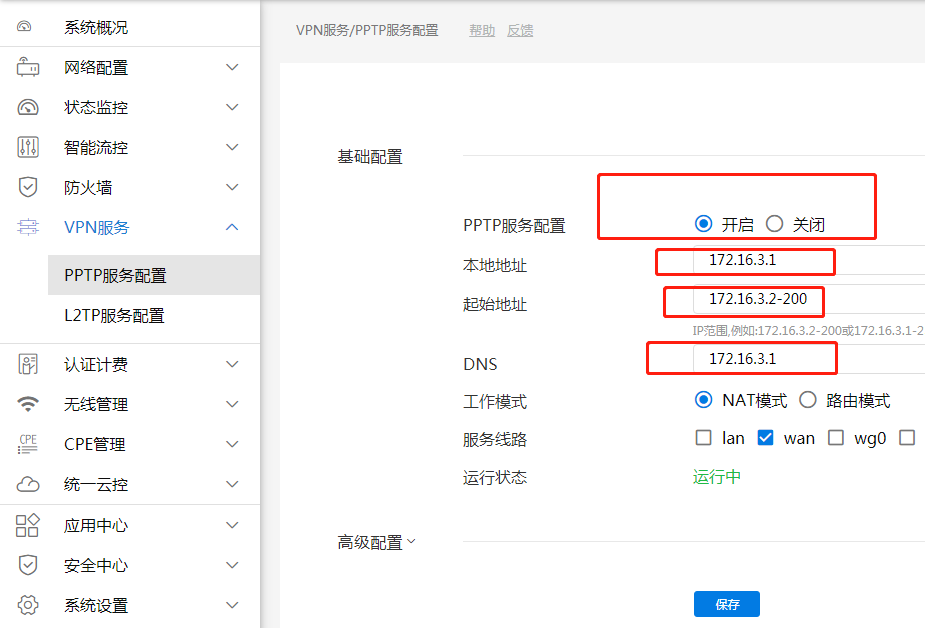Image resolution: width=925 pixels, height=628 pixels.
Task: Expand the 高级配置 section
Action: (x=376, y=543)
